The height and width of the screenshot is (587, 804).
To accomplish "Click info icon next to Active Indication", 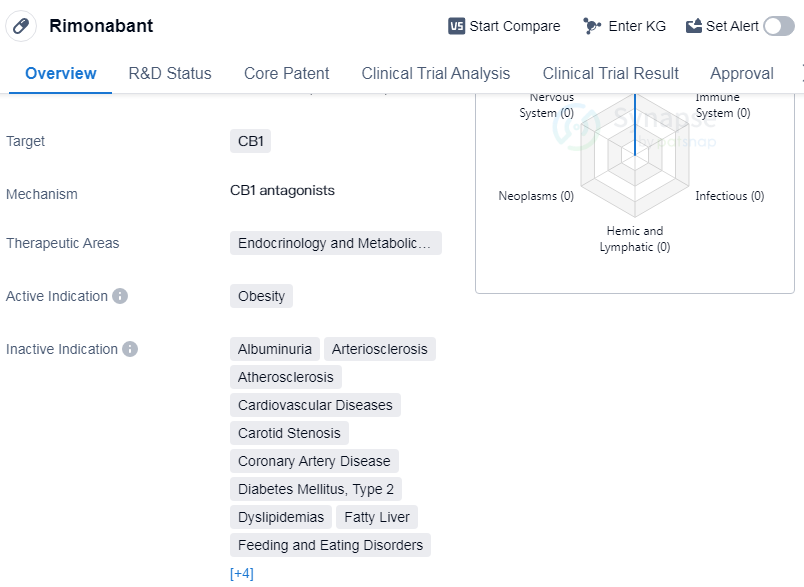I will [x=120, y=296].
